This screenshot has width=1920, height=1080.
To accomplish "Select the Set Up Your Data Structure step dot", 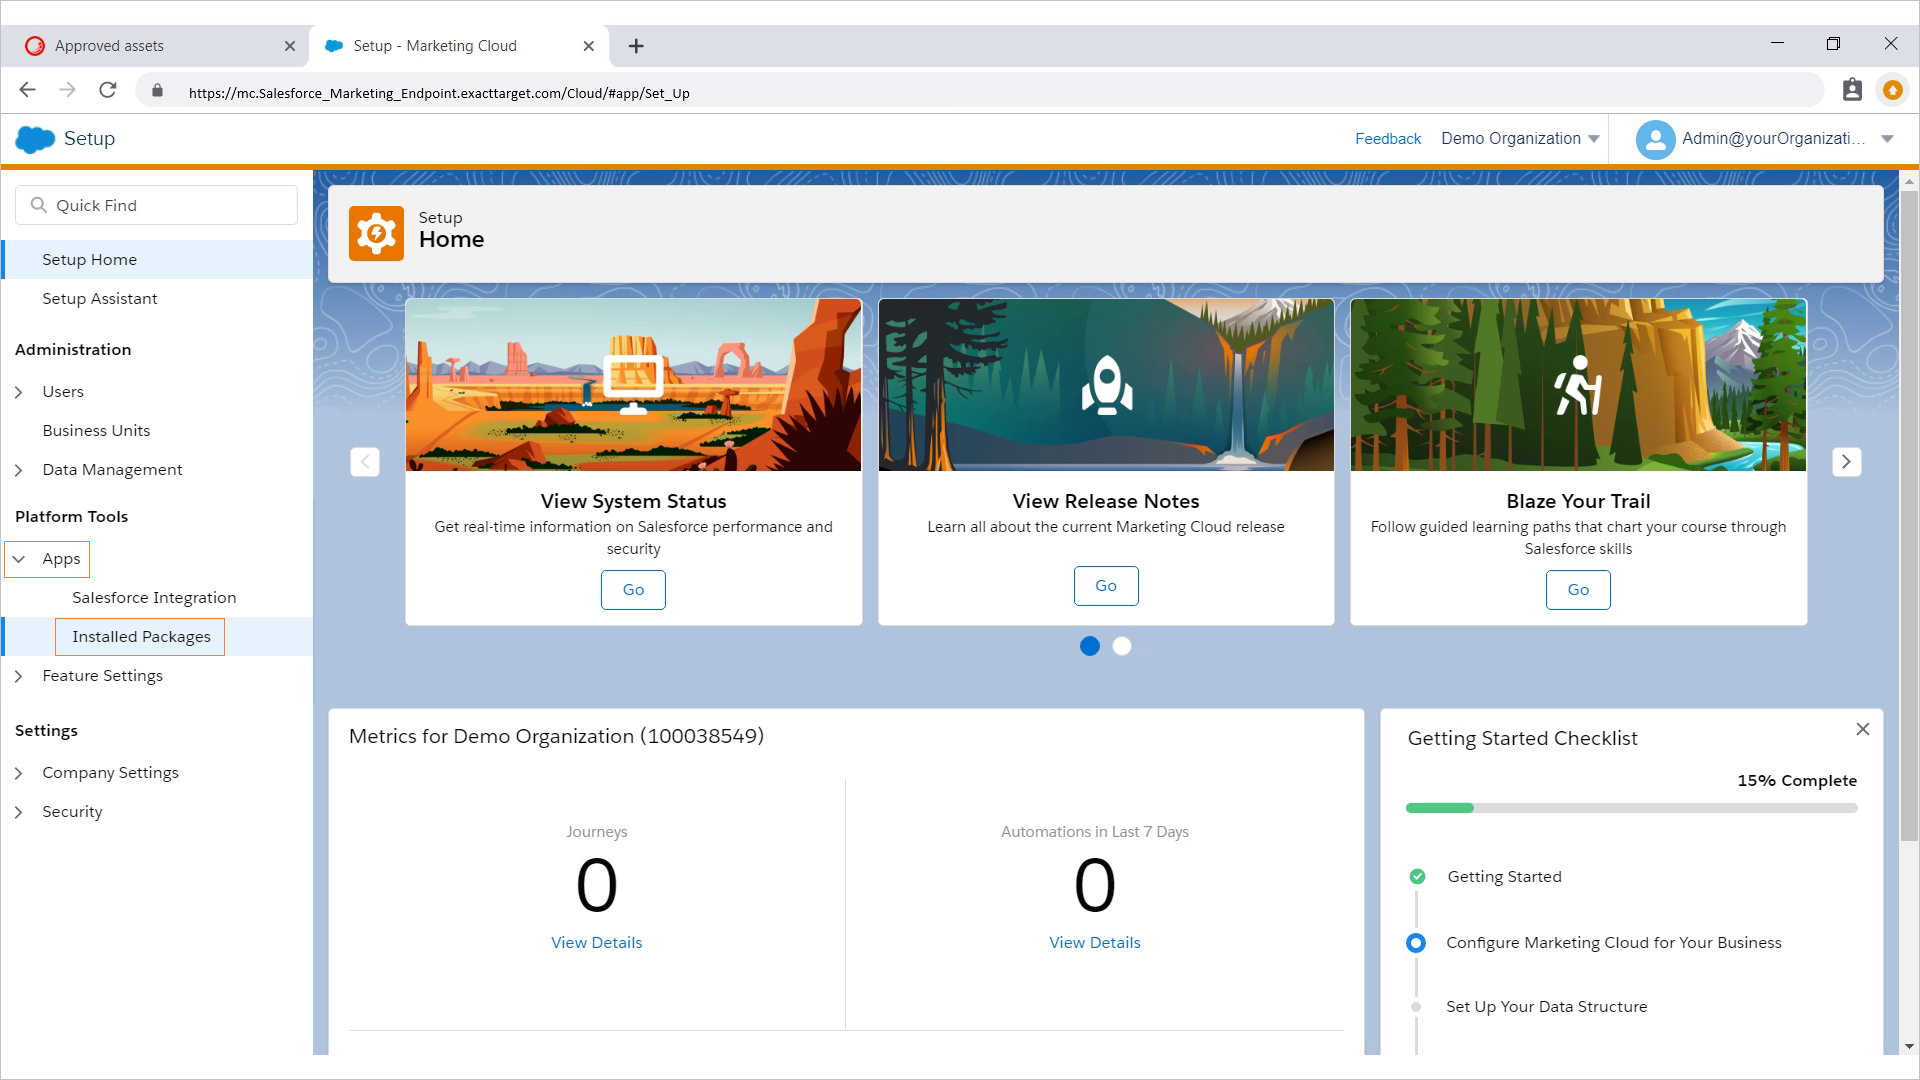I will coord(1416,1007).
